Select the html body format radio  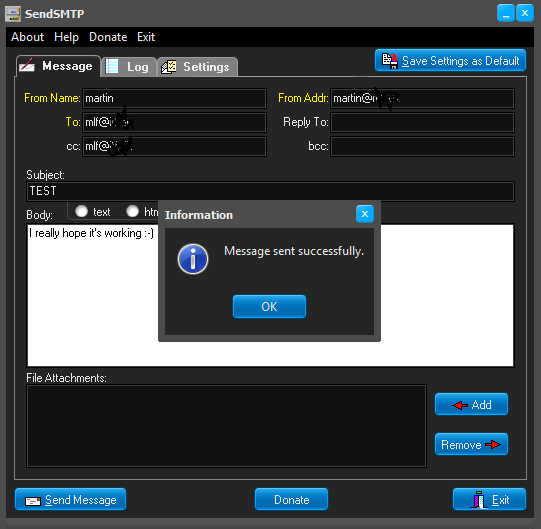click(132, 211)
